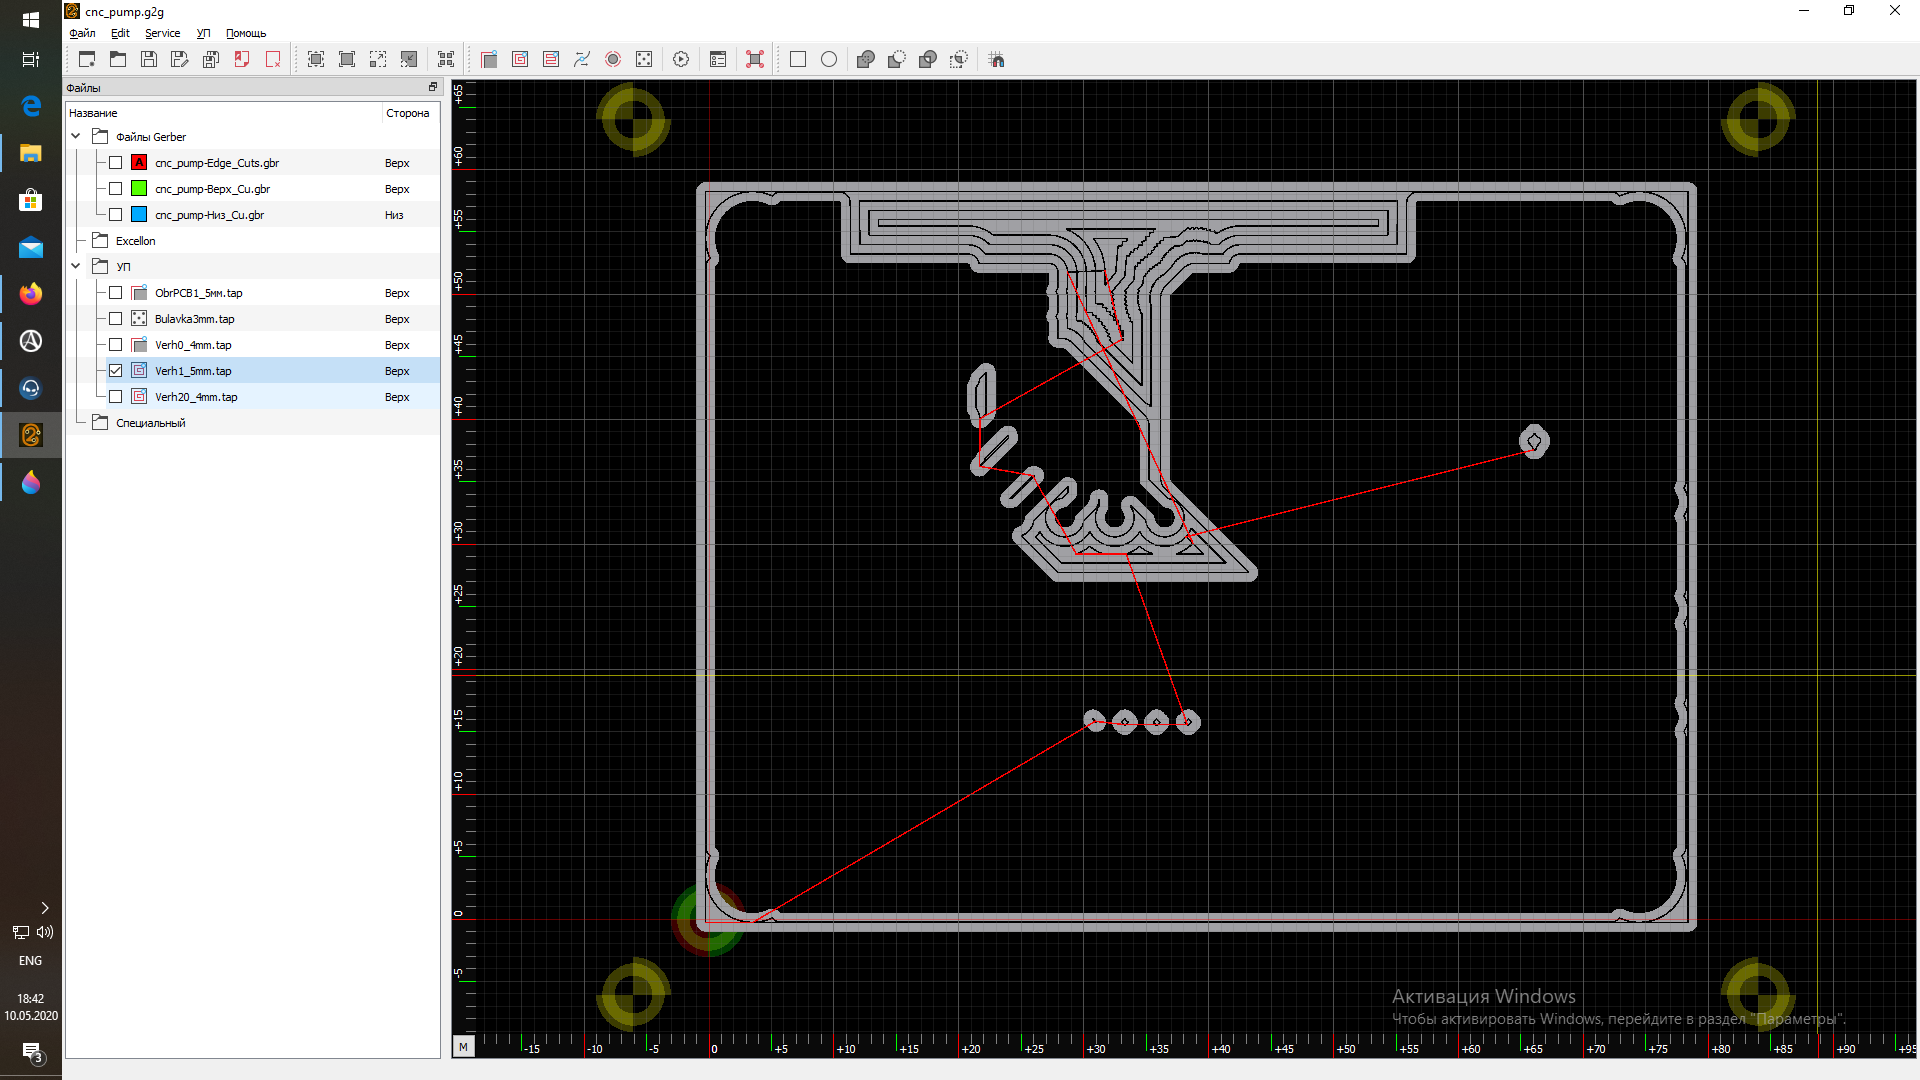Click the green color swatch of Верх_Cu
Image resolution: width=1920 pixels, height=1080 pixels.
click(x=139, y=189)
